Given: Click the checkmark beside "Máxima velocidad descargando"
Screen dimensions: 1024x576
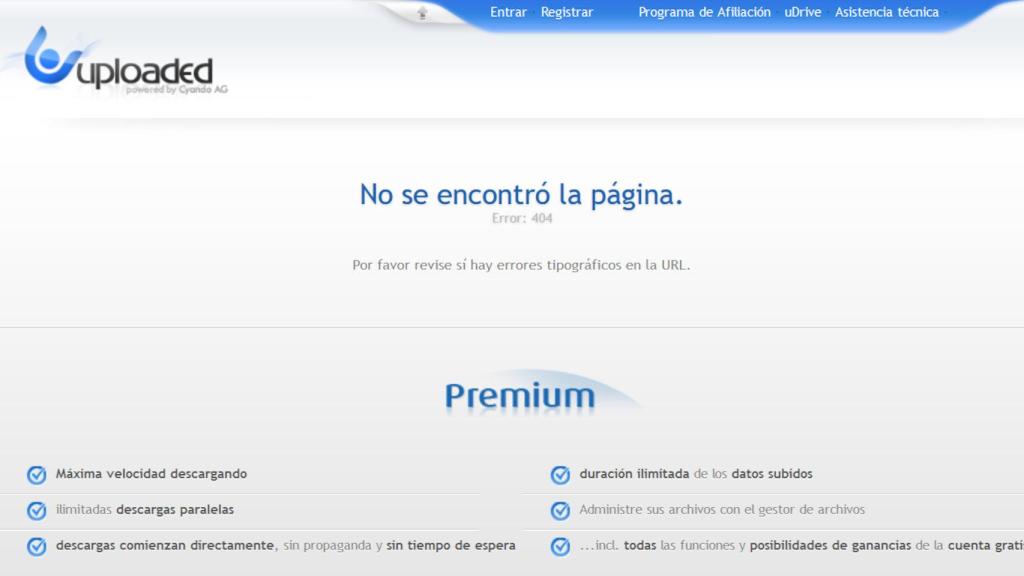Looking at the screenshot, I should [x=34, y=473].
